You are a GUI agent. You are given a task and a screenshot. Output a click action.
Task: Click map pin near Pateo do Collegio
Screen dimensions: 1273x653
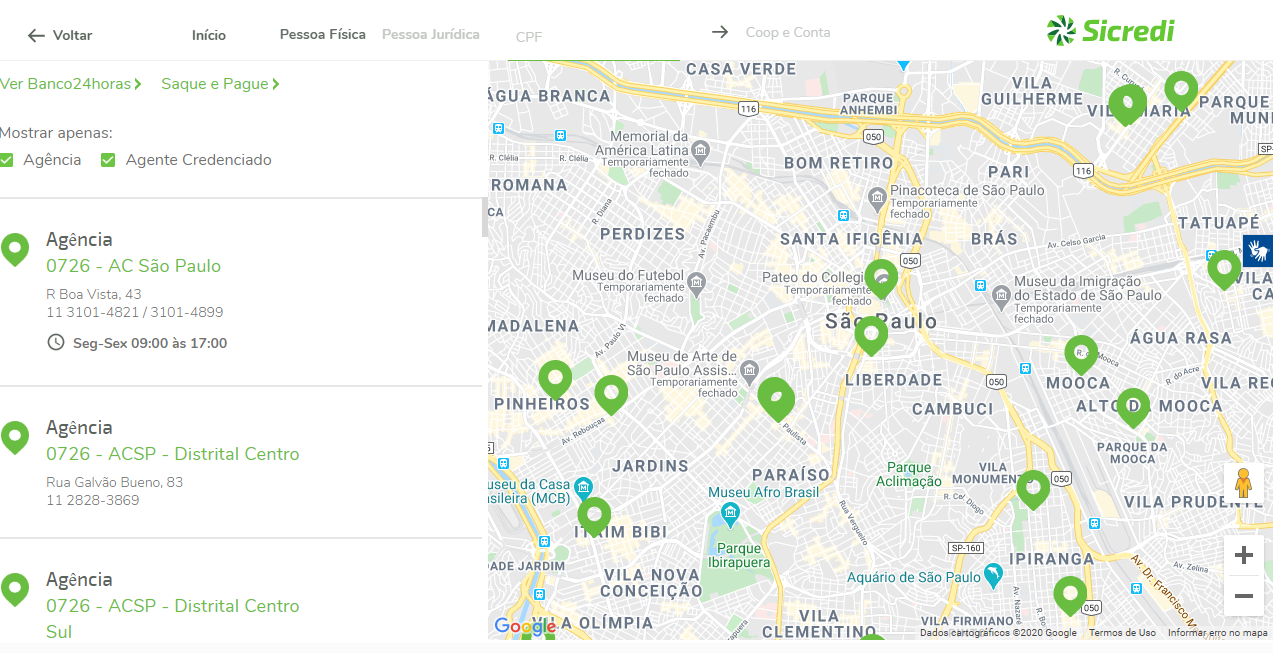click(881, 278)
